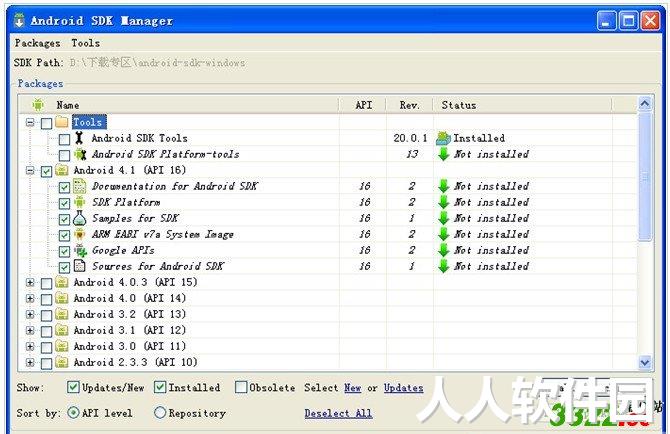Click the Samples for SDK flask icon
This screenshot has height=434, width=670.
pos(79,218)
